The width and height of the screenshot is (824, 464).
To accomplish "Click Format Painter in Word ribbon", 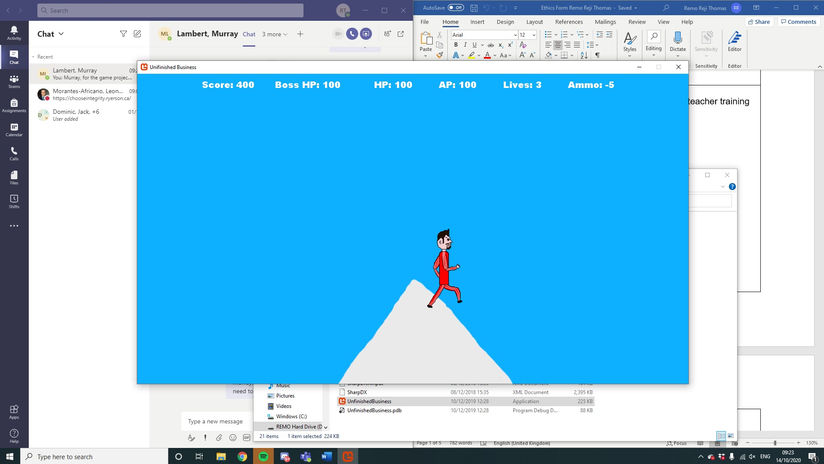I will tap(439, 55).
